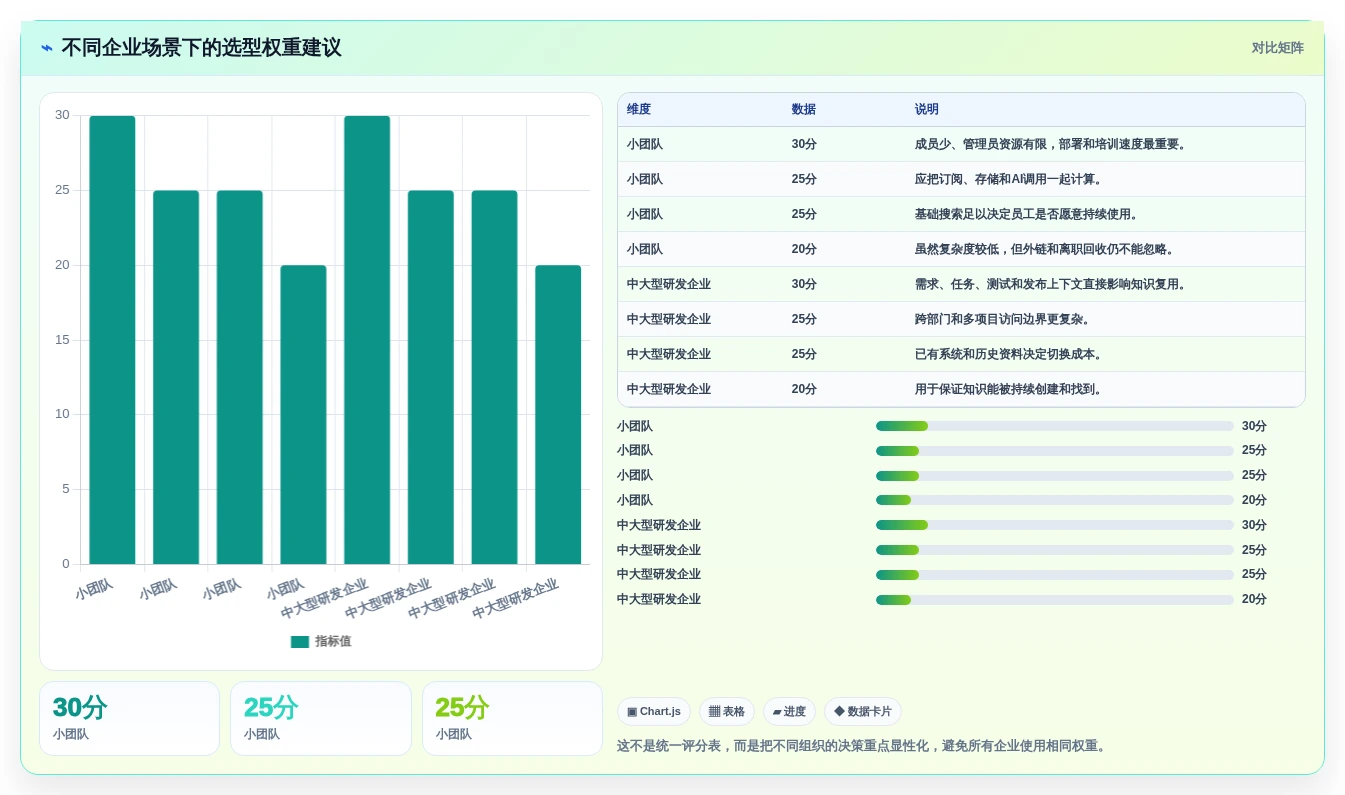Click the 数据 column header
The width and height of the screenshot is (1345, 795).
[803, 110]
